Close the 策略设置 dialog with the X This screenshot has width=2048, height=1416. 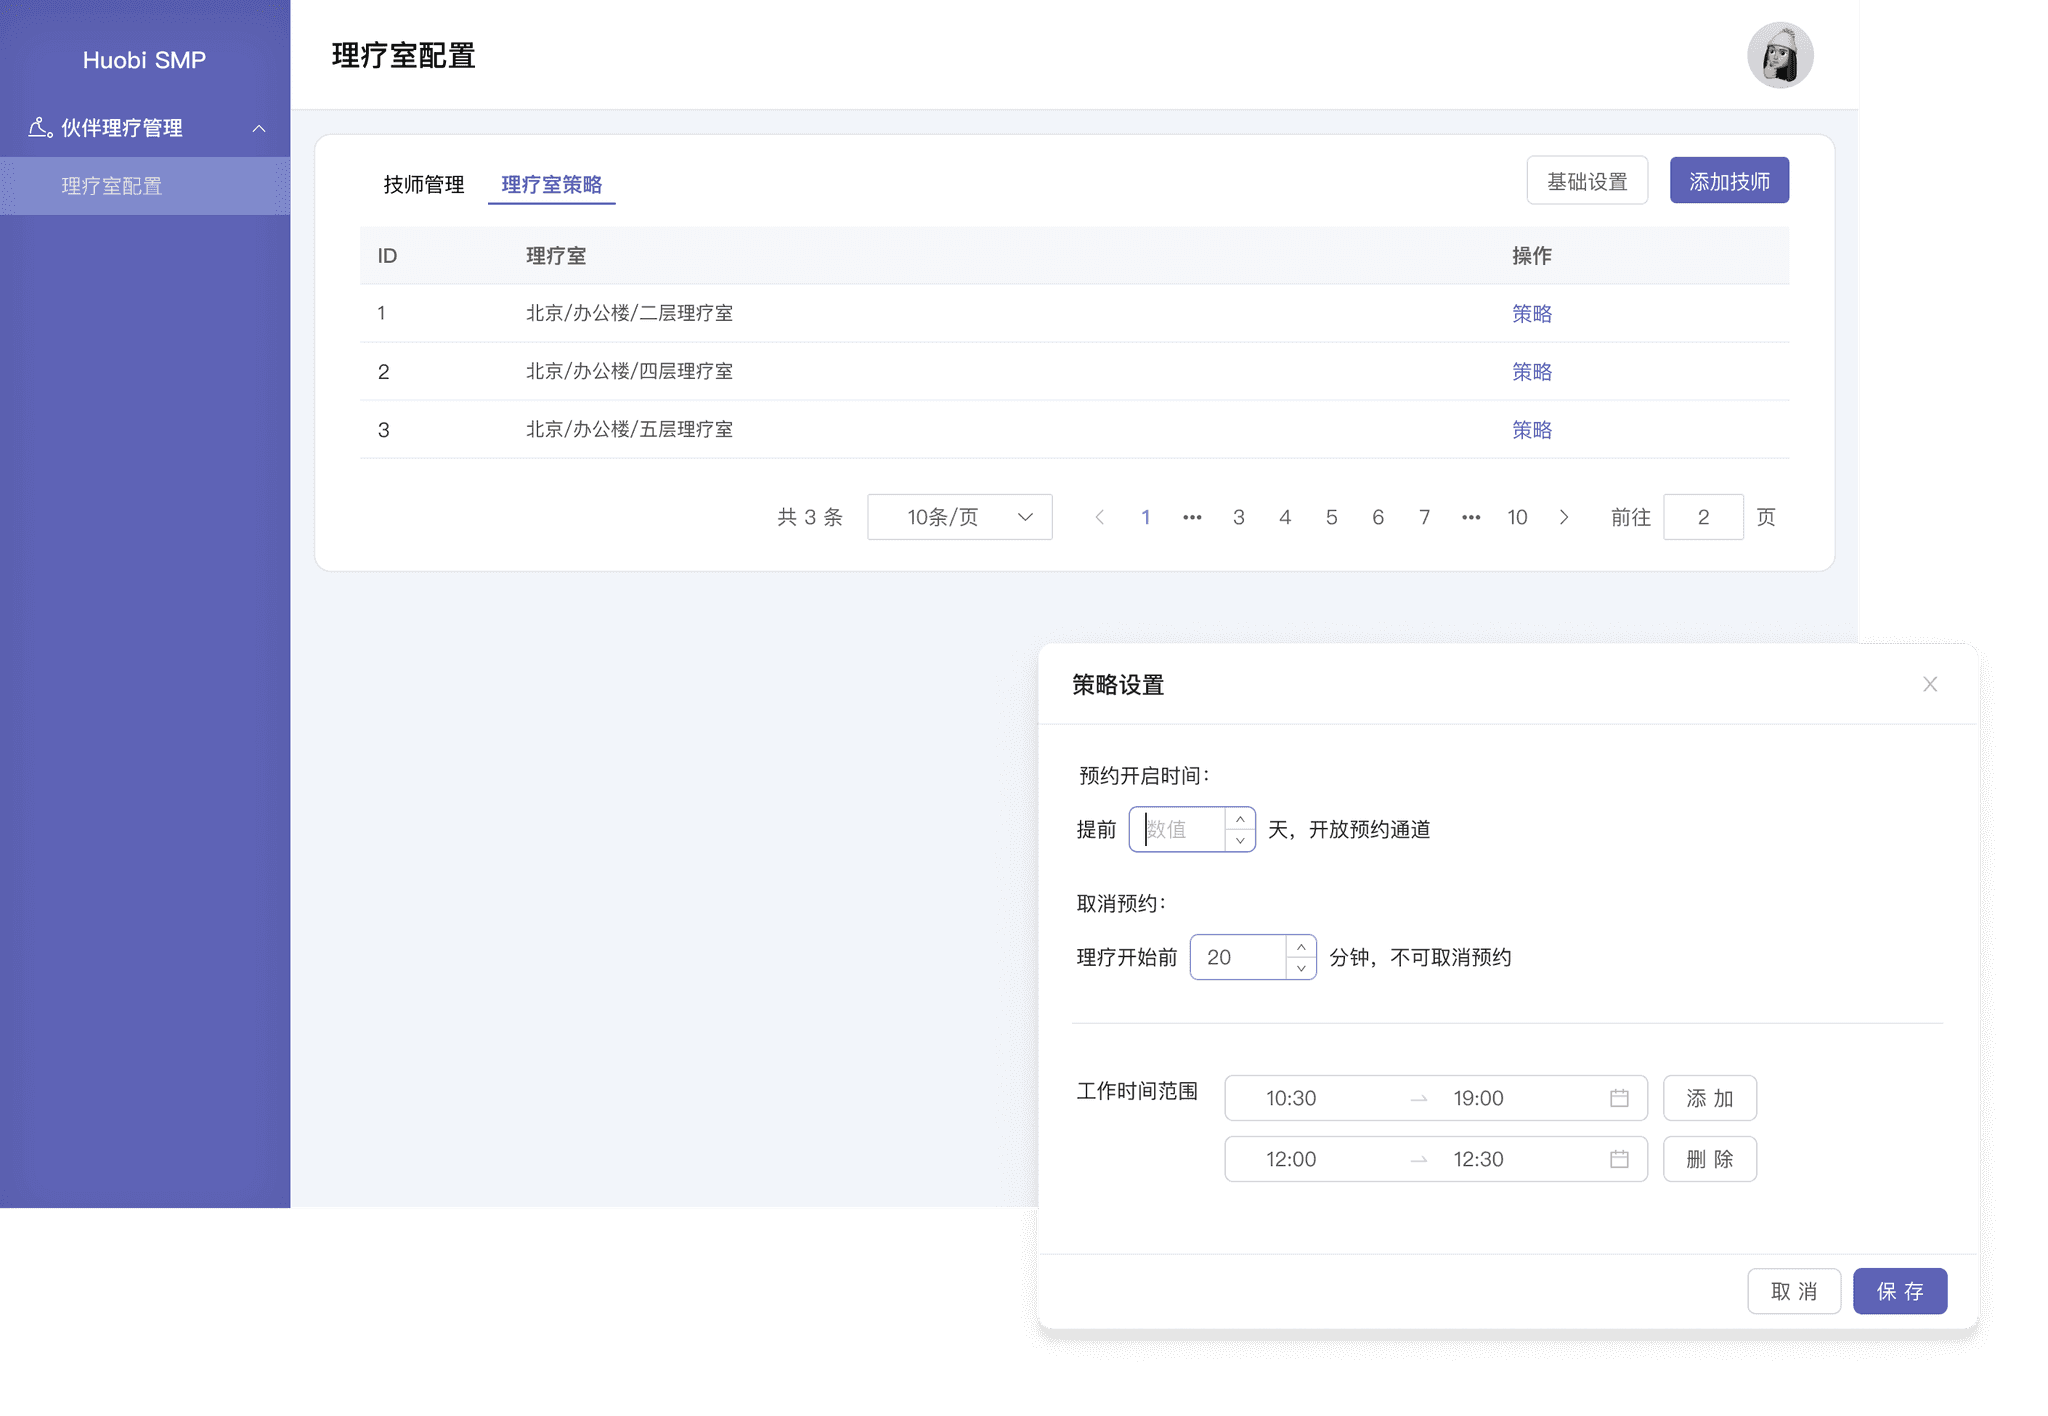[x=1930, y=684]
